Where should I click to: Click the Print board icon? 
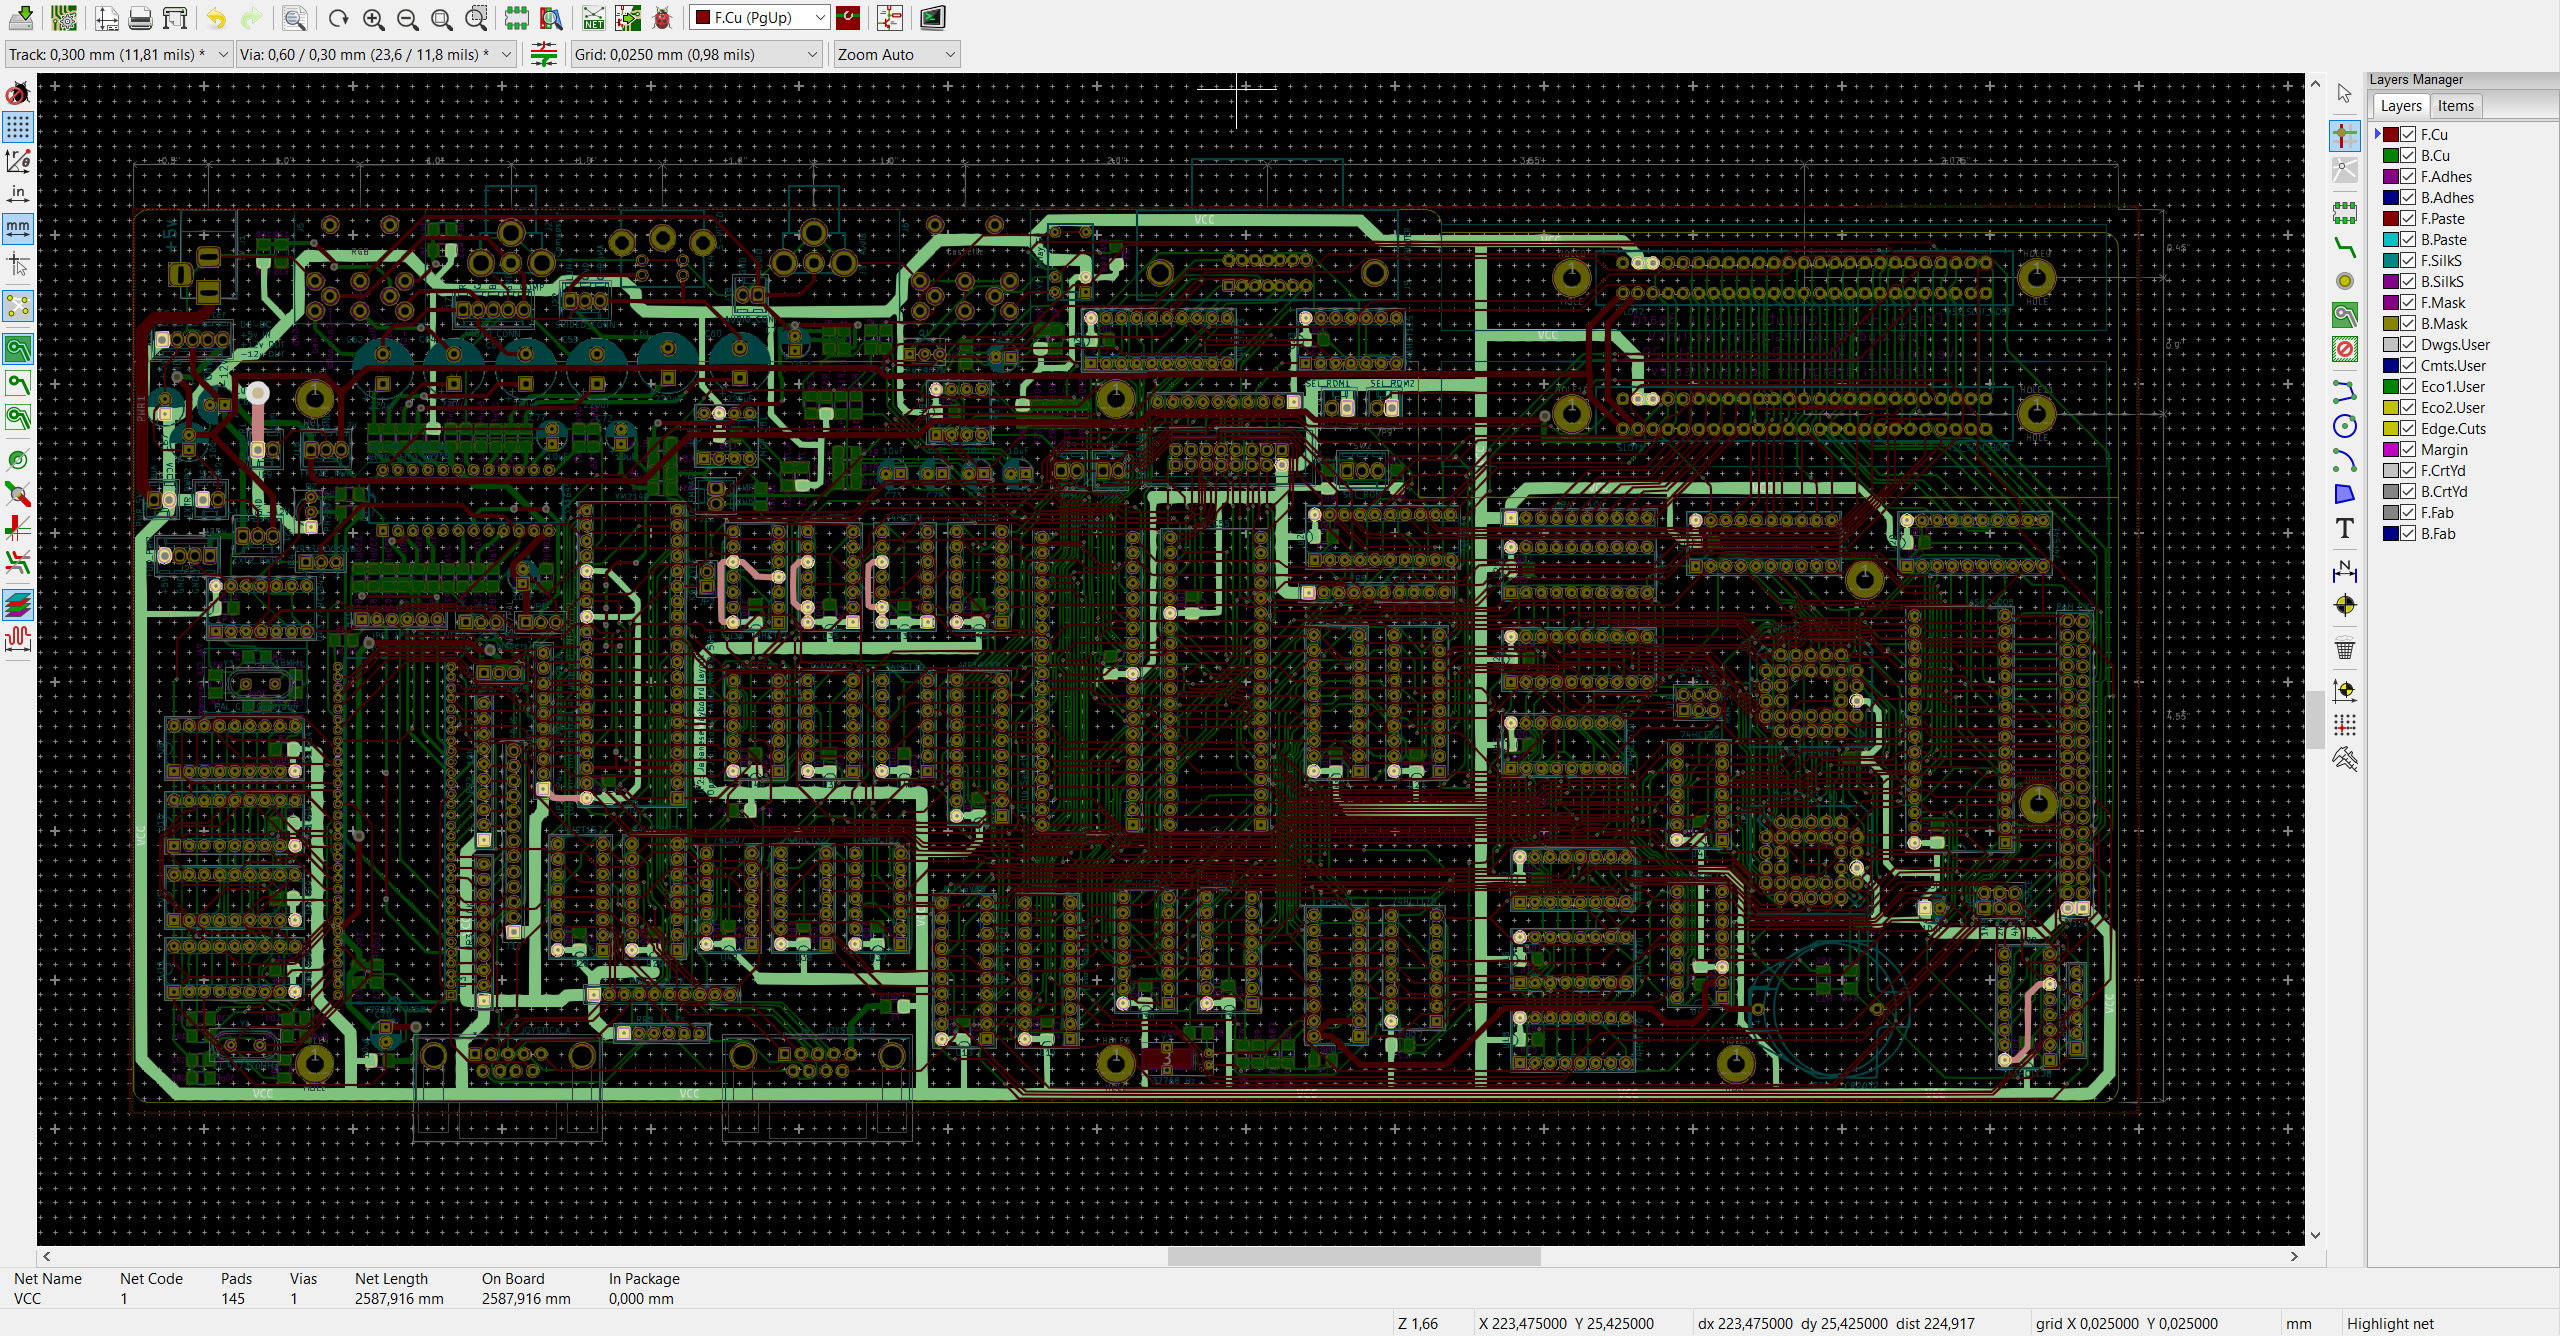(x=141, y=18)
